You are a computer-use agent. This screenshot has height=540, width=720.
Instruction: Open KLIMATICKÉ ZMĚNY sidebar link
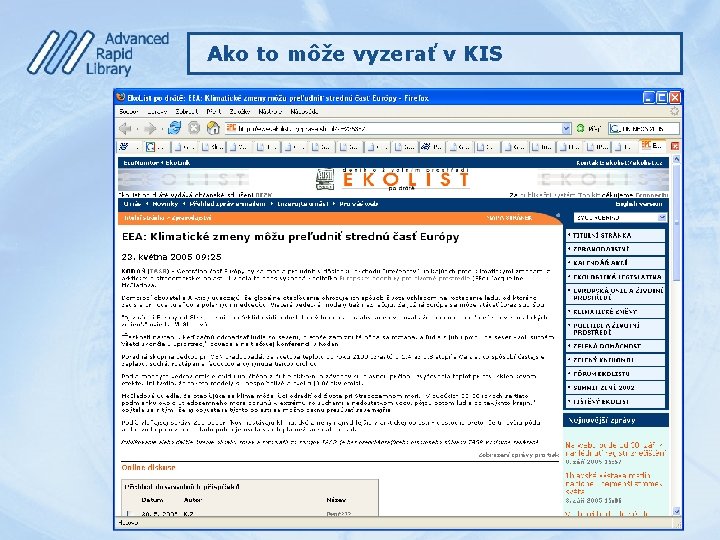coord(615,311)
